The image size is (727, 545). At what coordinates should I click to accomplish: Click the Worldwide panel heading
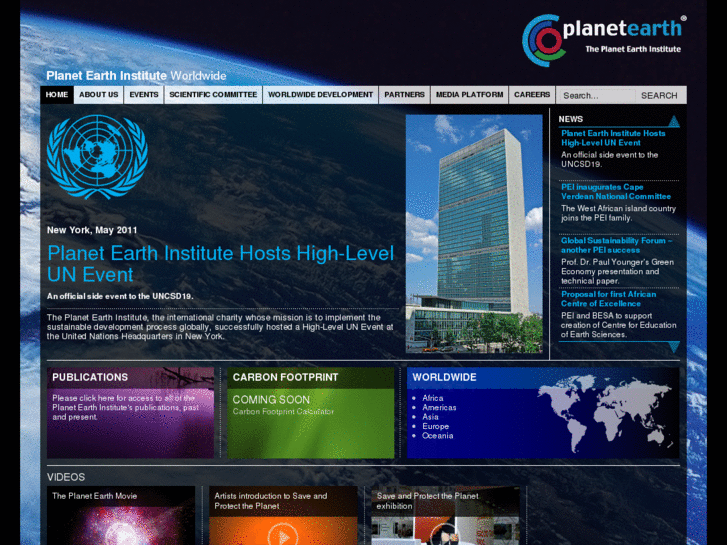pos(444,377)
